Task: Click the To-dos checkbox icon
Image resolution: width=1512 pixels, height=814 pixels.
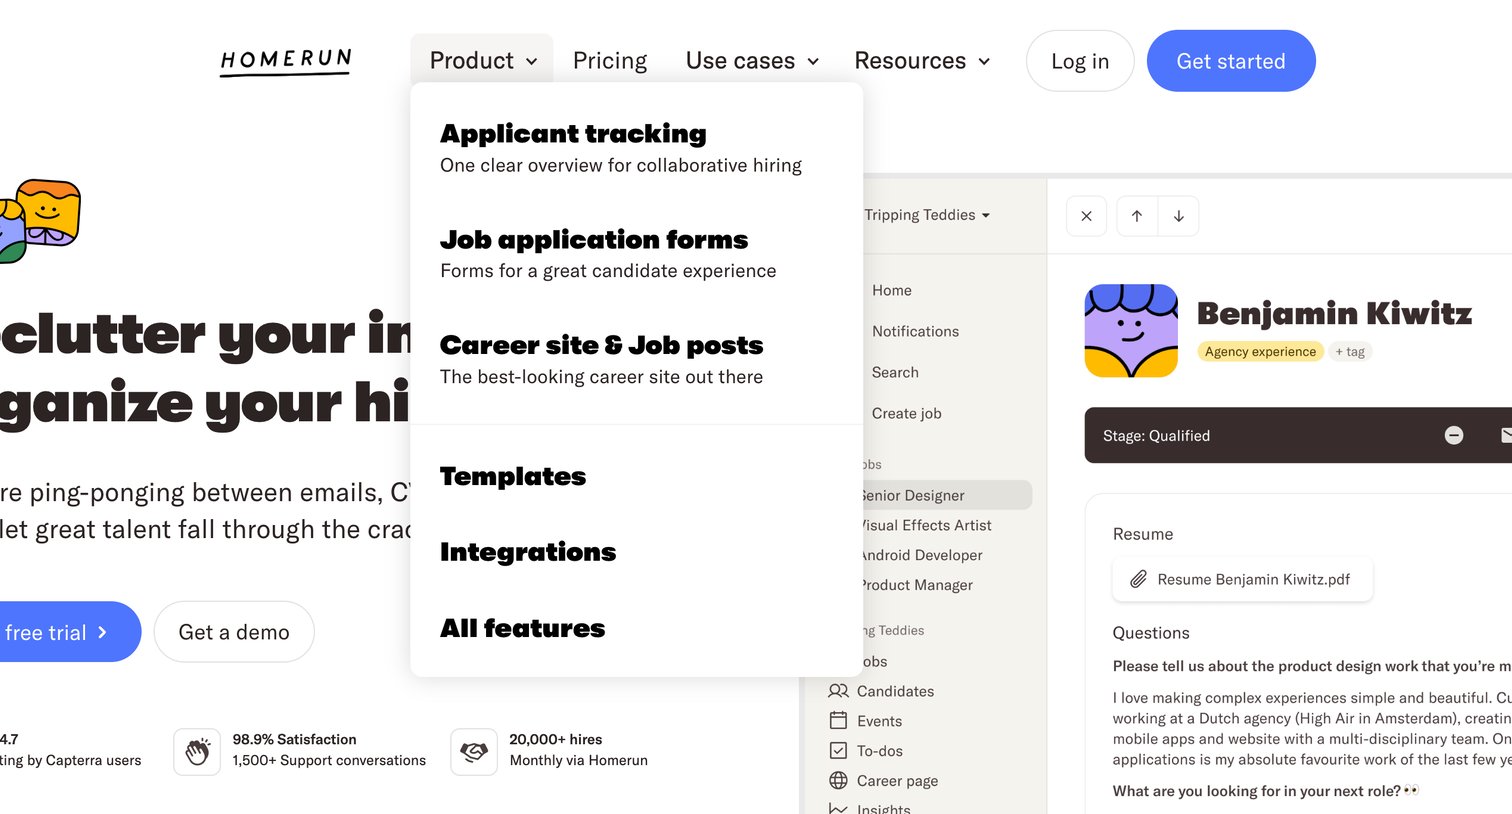Action: [838, 750]
